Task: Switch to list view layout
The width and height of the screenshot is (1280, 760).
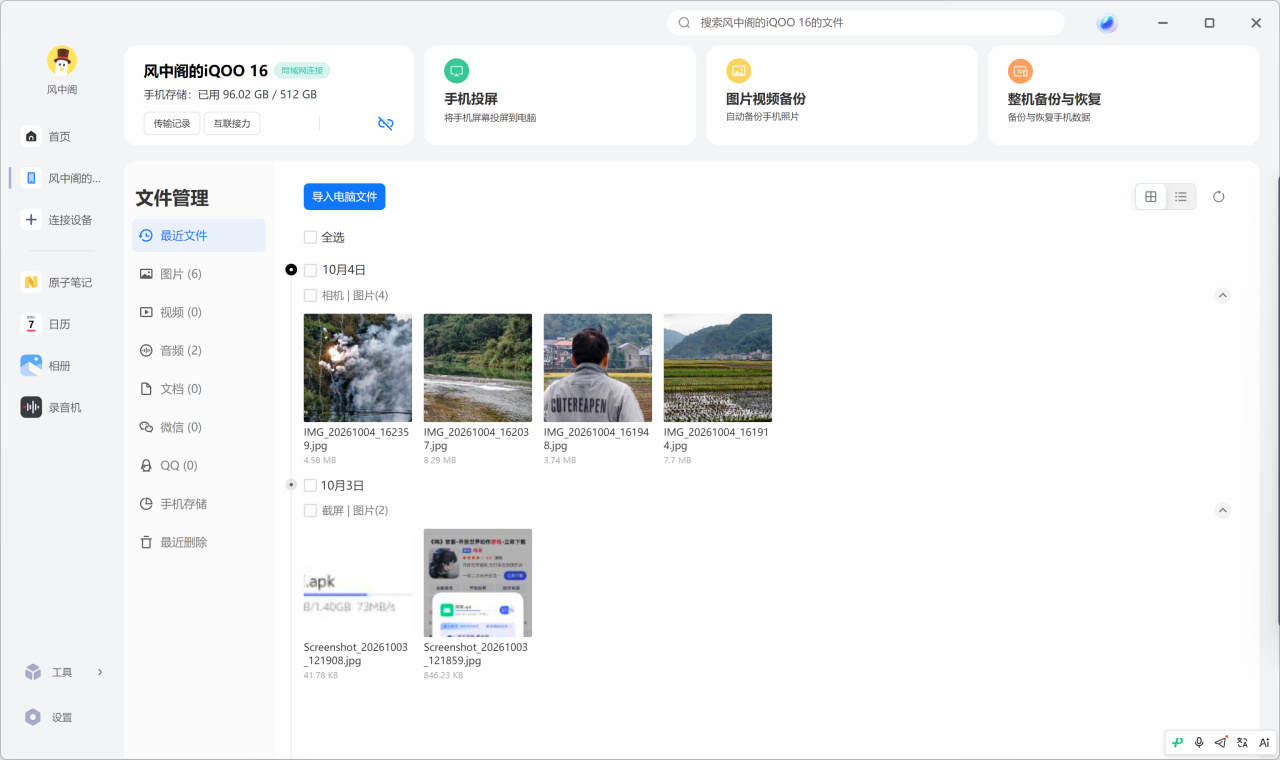Action: pos(1181,197)
